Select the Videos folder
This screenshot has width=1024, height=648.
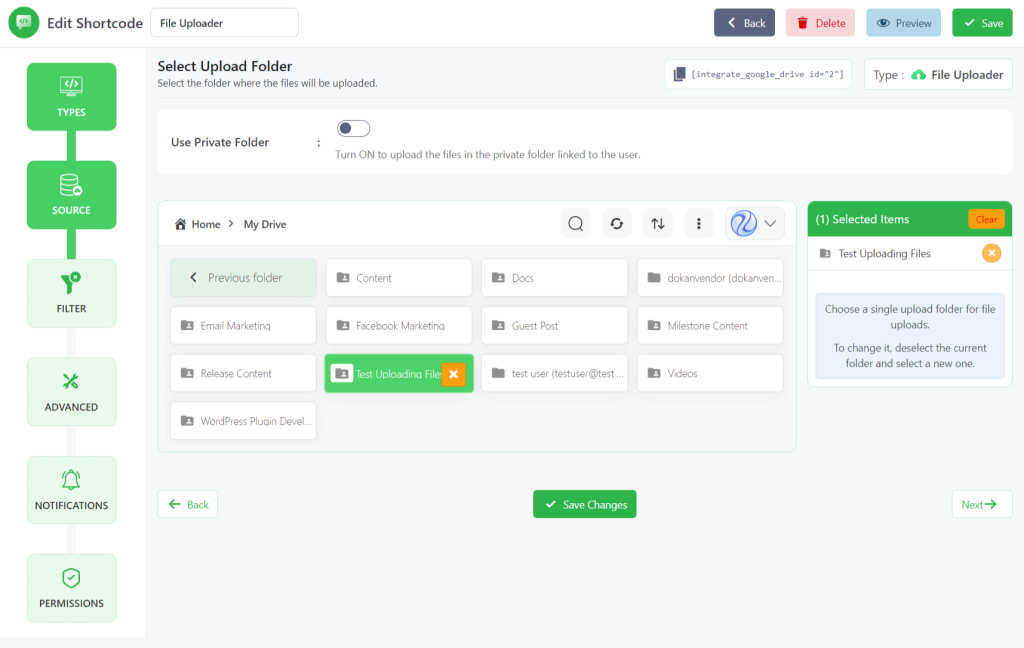(710, 373)
